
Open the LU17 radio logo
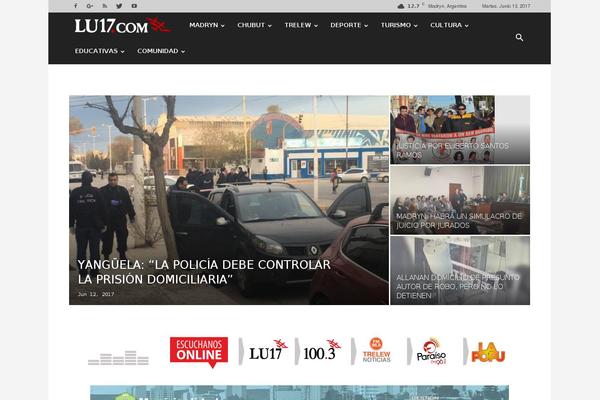[268, 350]
